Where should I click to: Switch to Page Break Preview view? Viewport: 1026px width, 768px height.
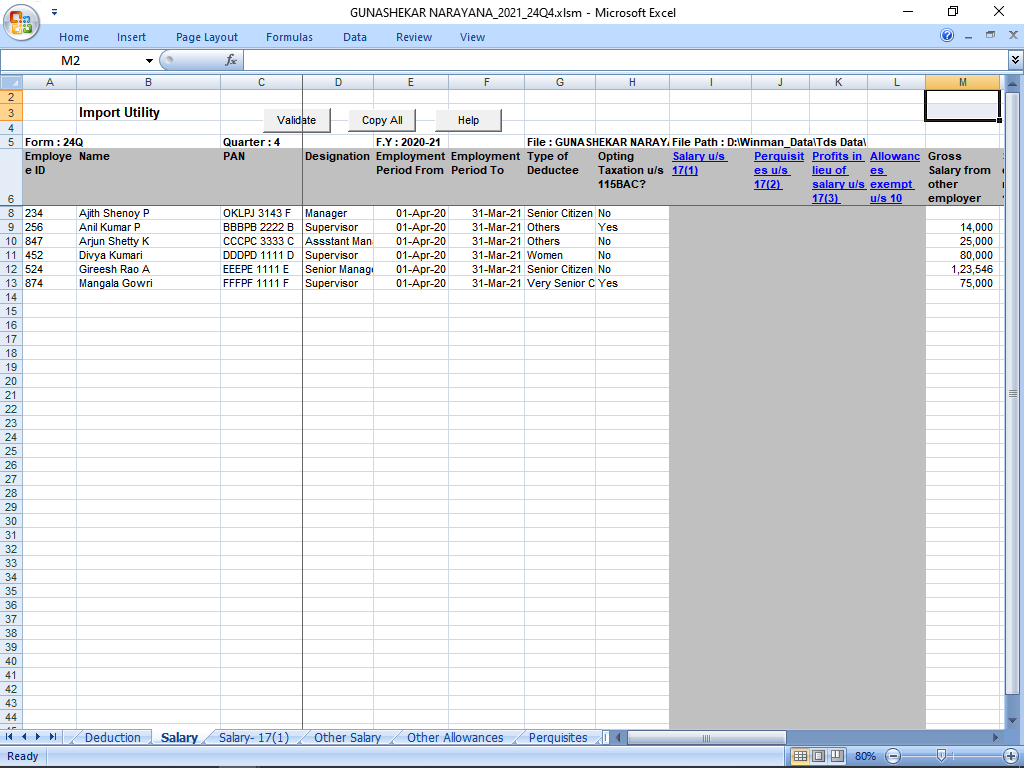point(836,756)
